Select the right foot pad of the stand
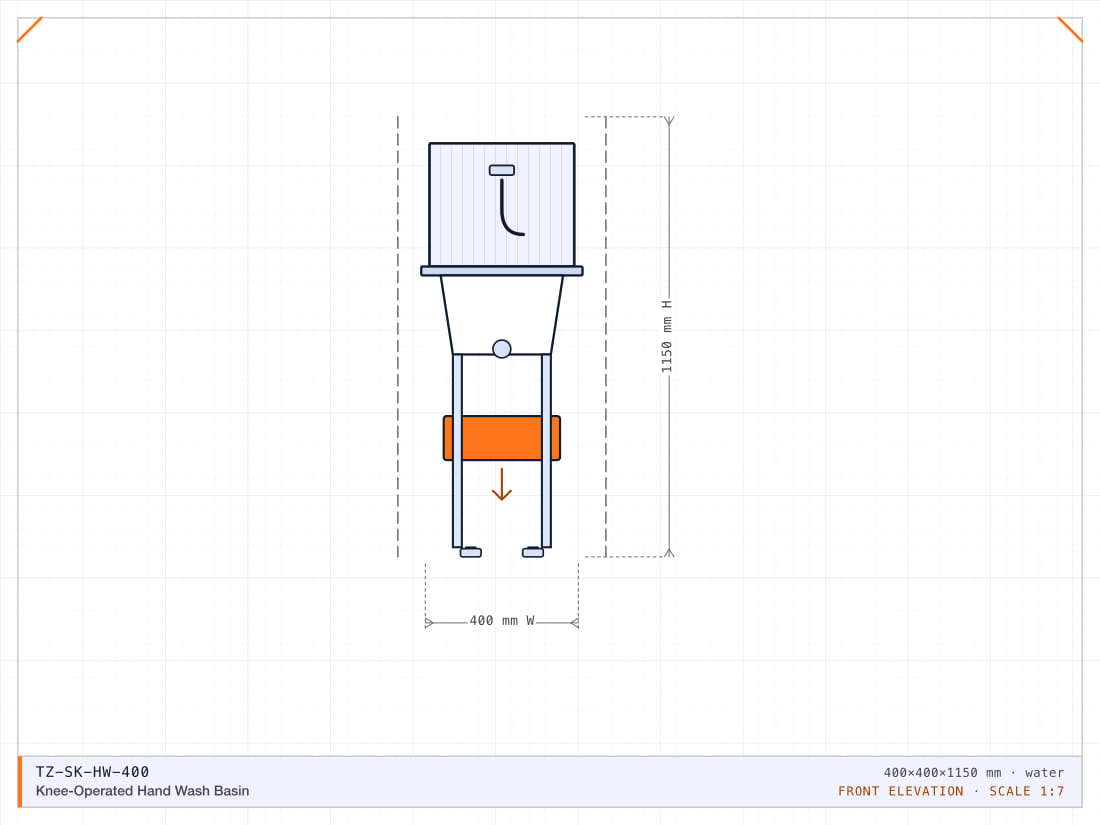Screen dimensions: 1100x825 [x=533, y=552]
